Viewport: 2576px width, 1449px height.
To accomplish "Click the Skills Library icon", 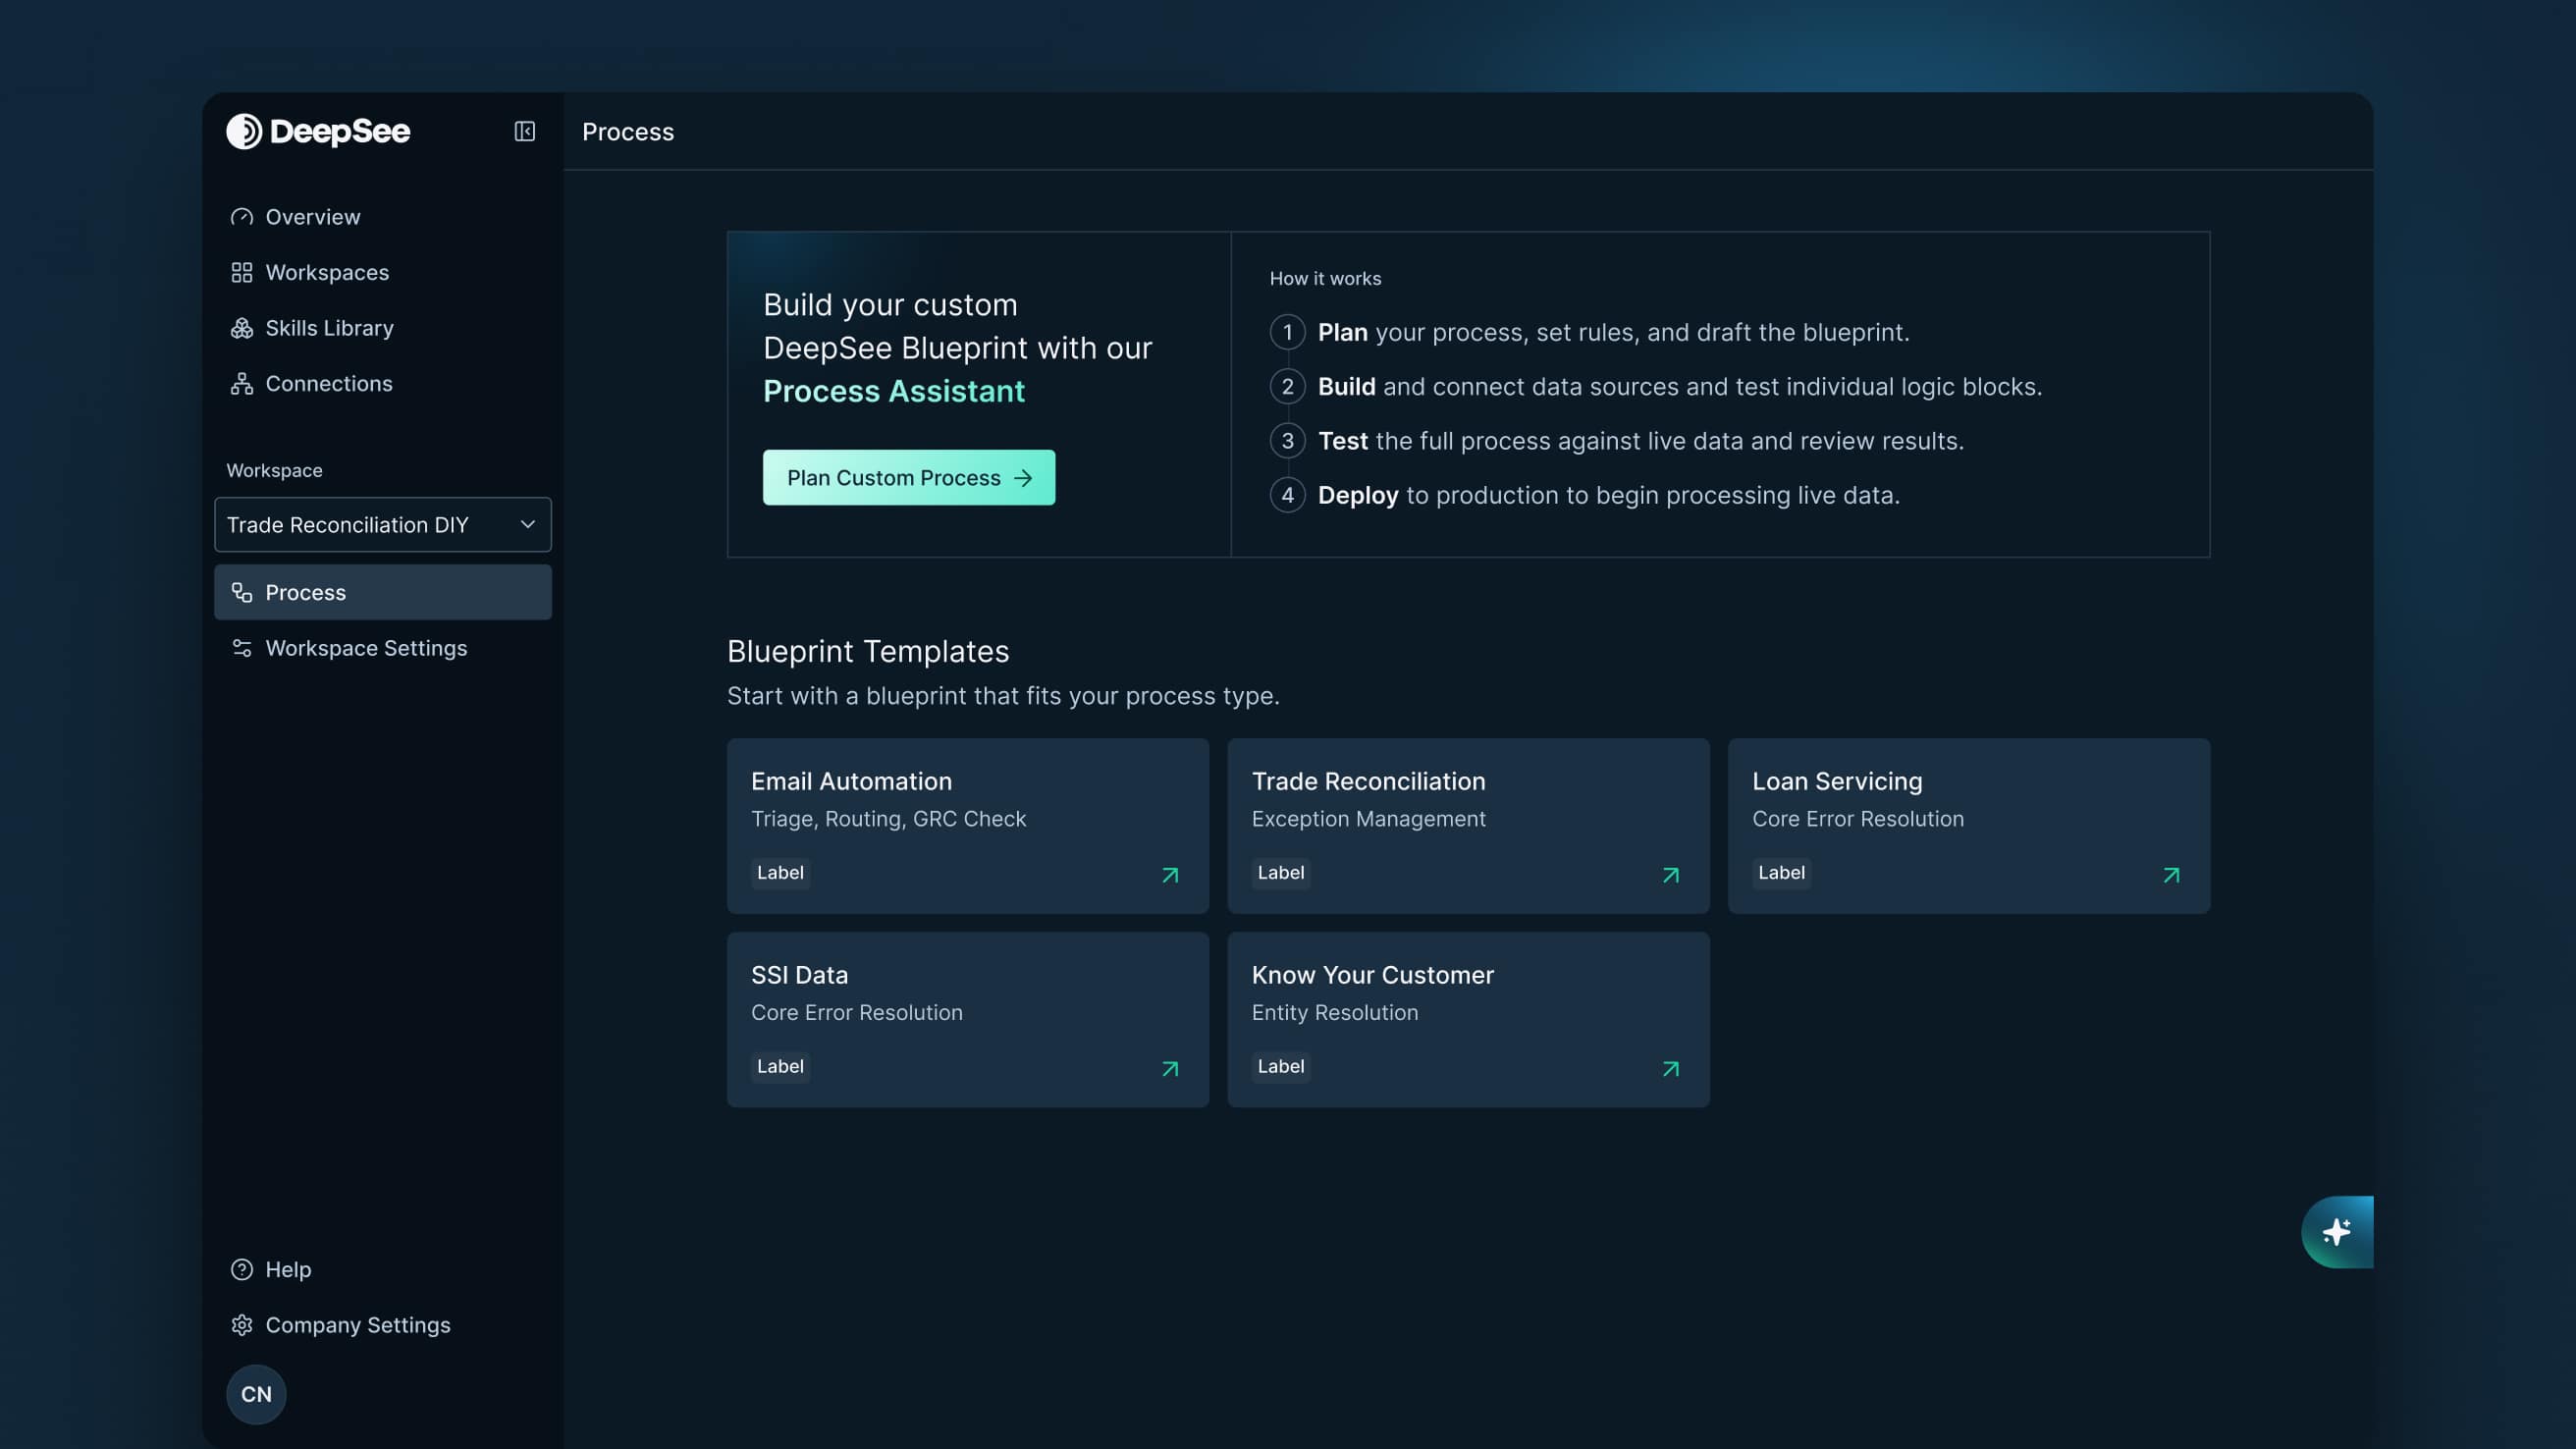I will 241,328.
